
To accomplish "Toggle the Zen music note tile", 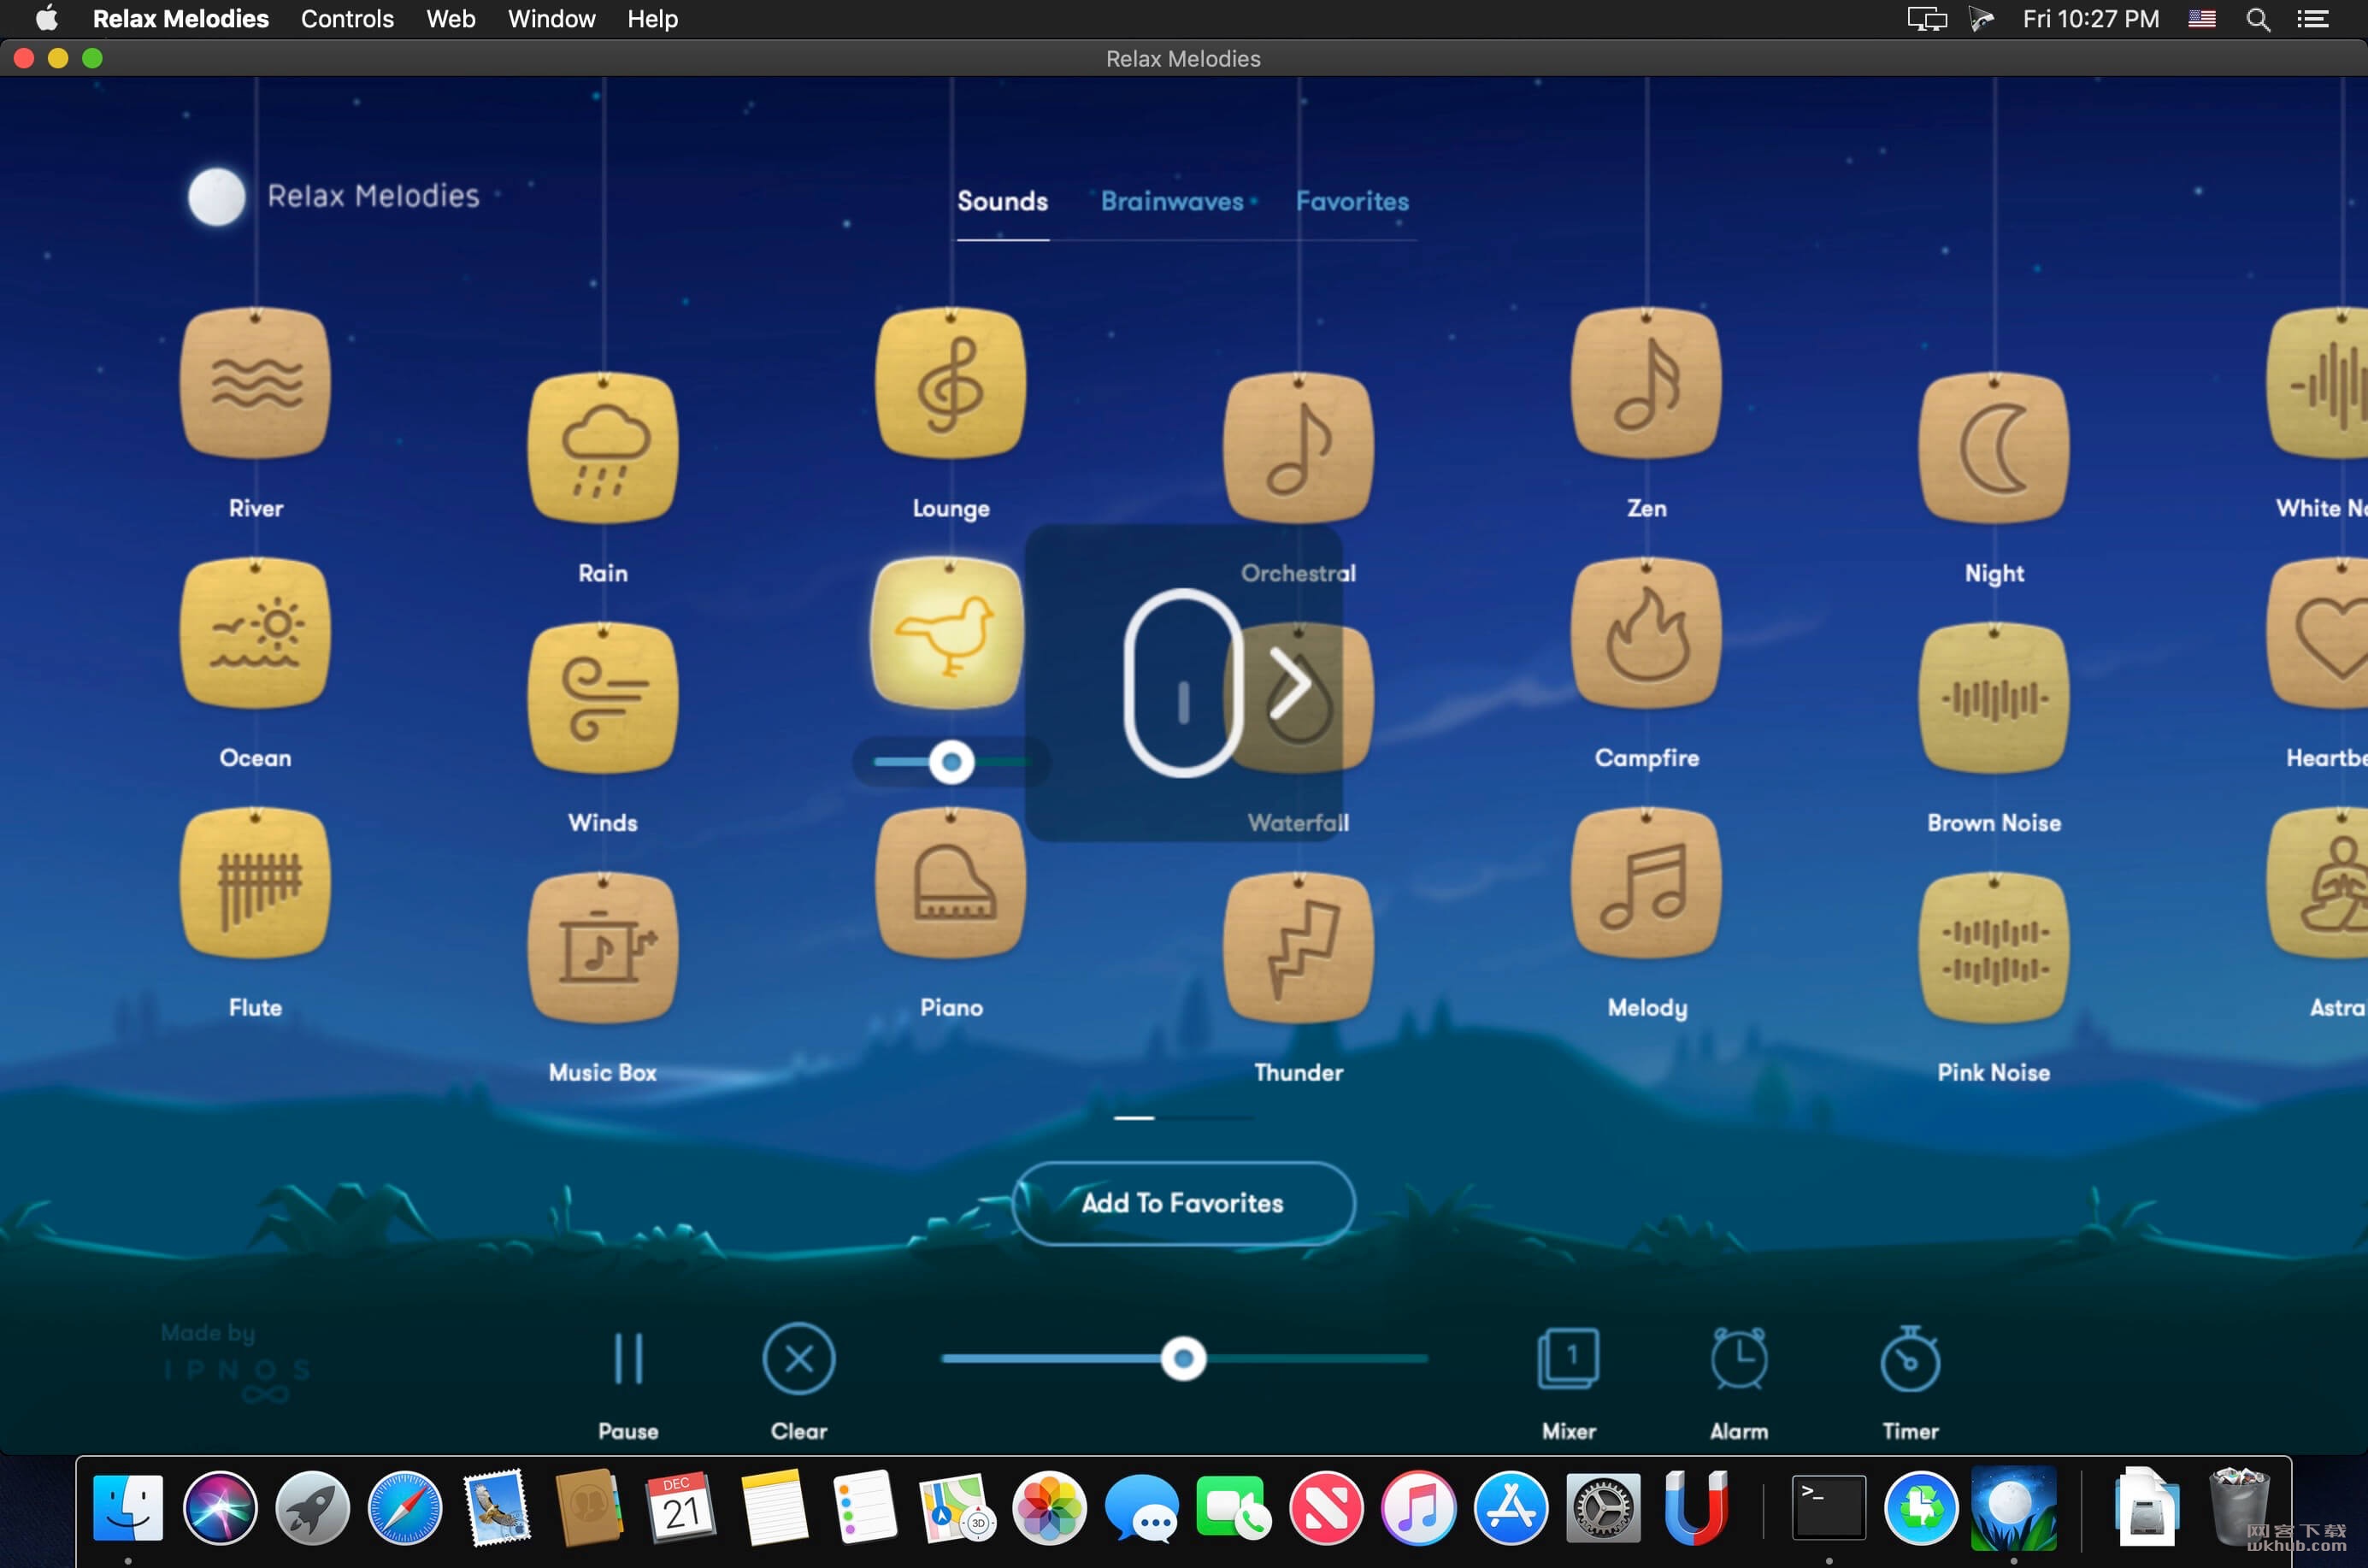I will pyautogui.click(x=1646, y=383).
